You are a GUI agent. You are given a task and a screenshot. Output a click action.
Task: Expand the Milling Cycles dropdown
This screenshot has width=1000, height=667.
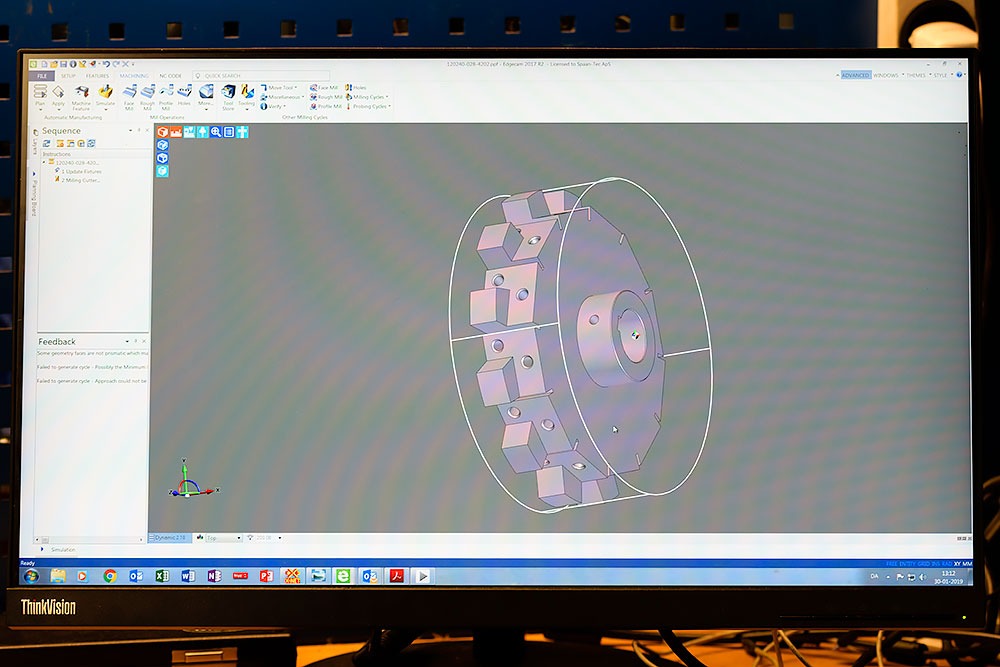[x=367, y=97]
